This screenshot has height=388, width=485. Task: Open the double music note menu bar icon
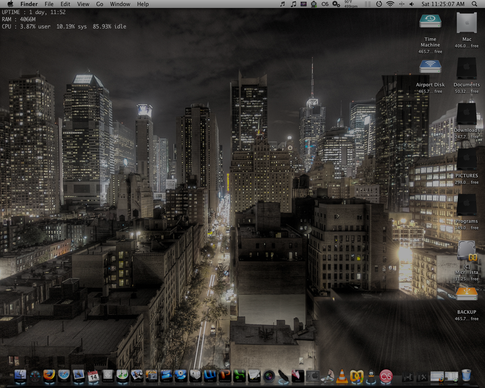[x=293, y=4]
